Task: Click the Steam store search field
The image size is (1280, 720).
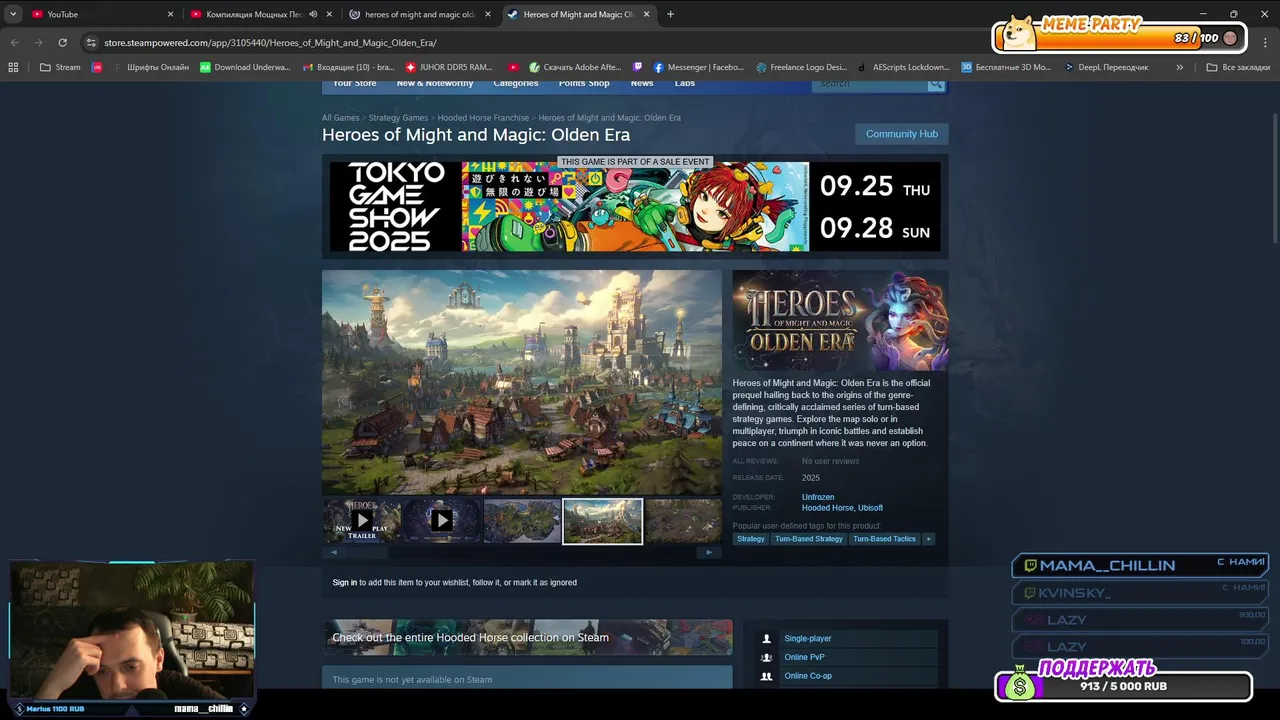Action: 870,84
